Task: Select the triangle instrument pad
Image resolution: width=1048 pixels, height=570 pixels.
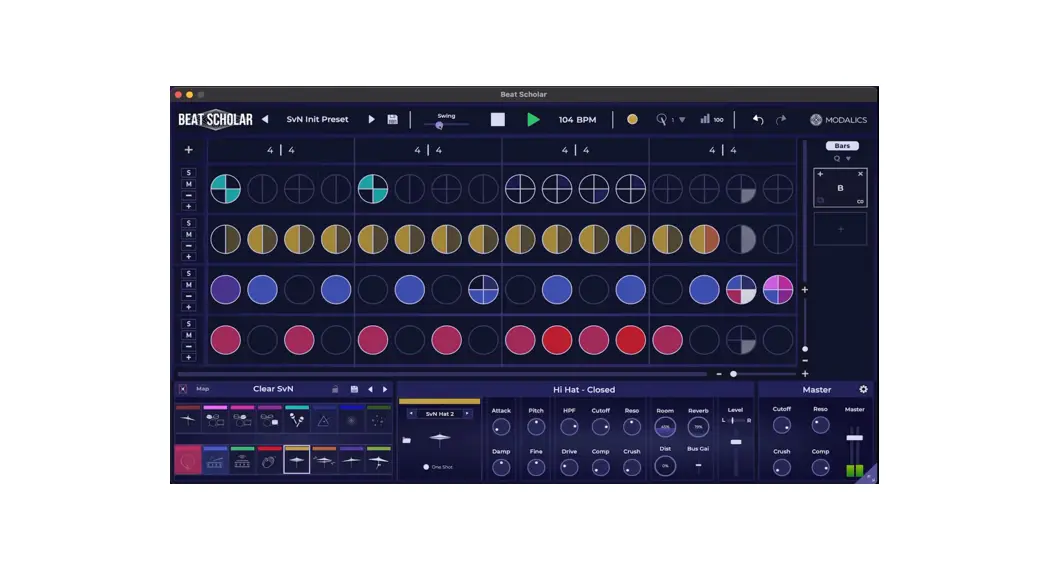Action: [x=323, y=420]
